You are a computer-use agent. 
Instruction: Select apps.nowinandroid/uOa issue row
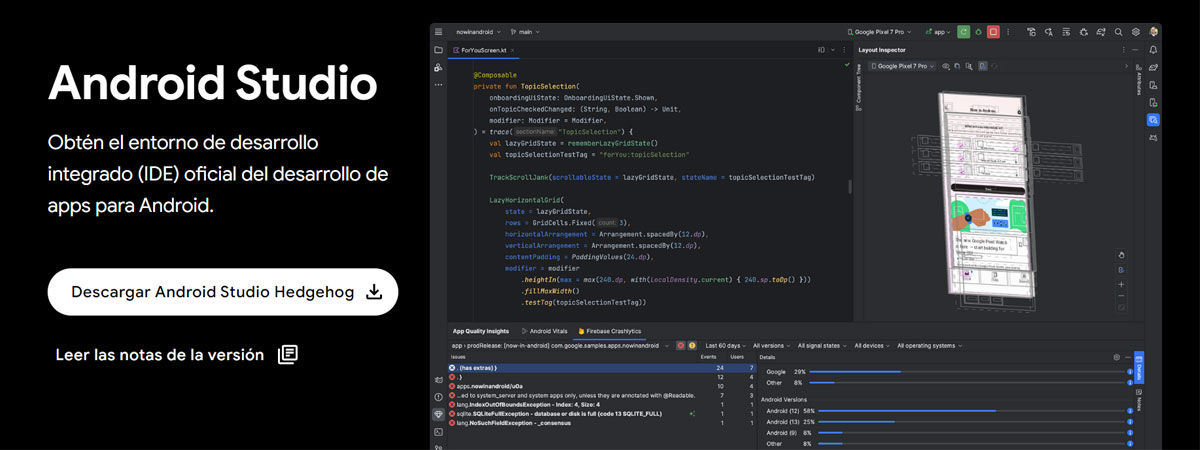602,386
